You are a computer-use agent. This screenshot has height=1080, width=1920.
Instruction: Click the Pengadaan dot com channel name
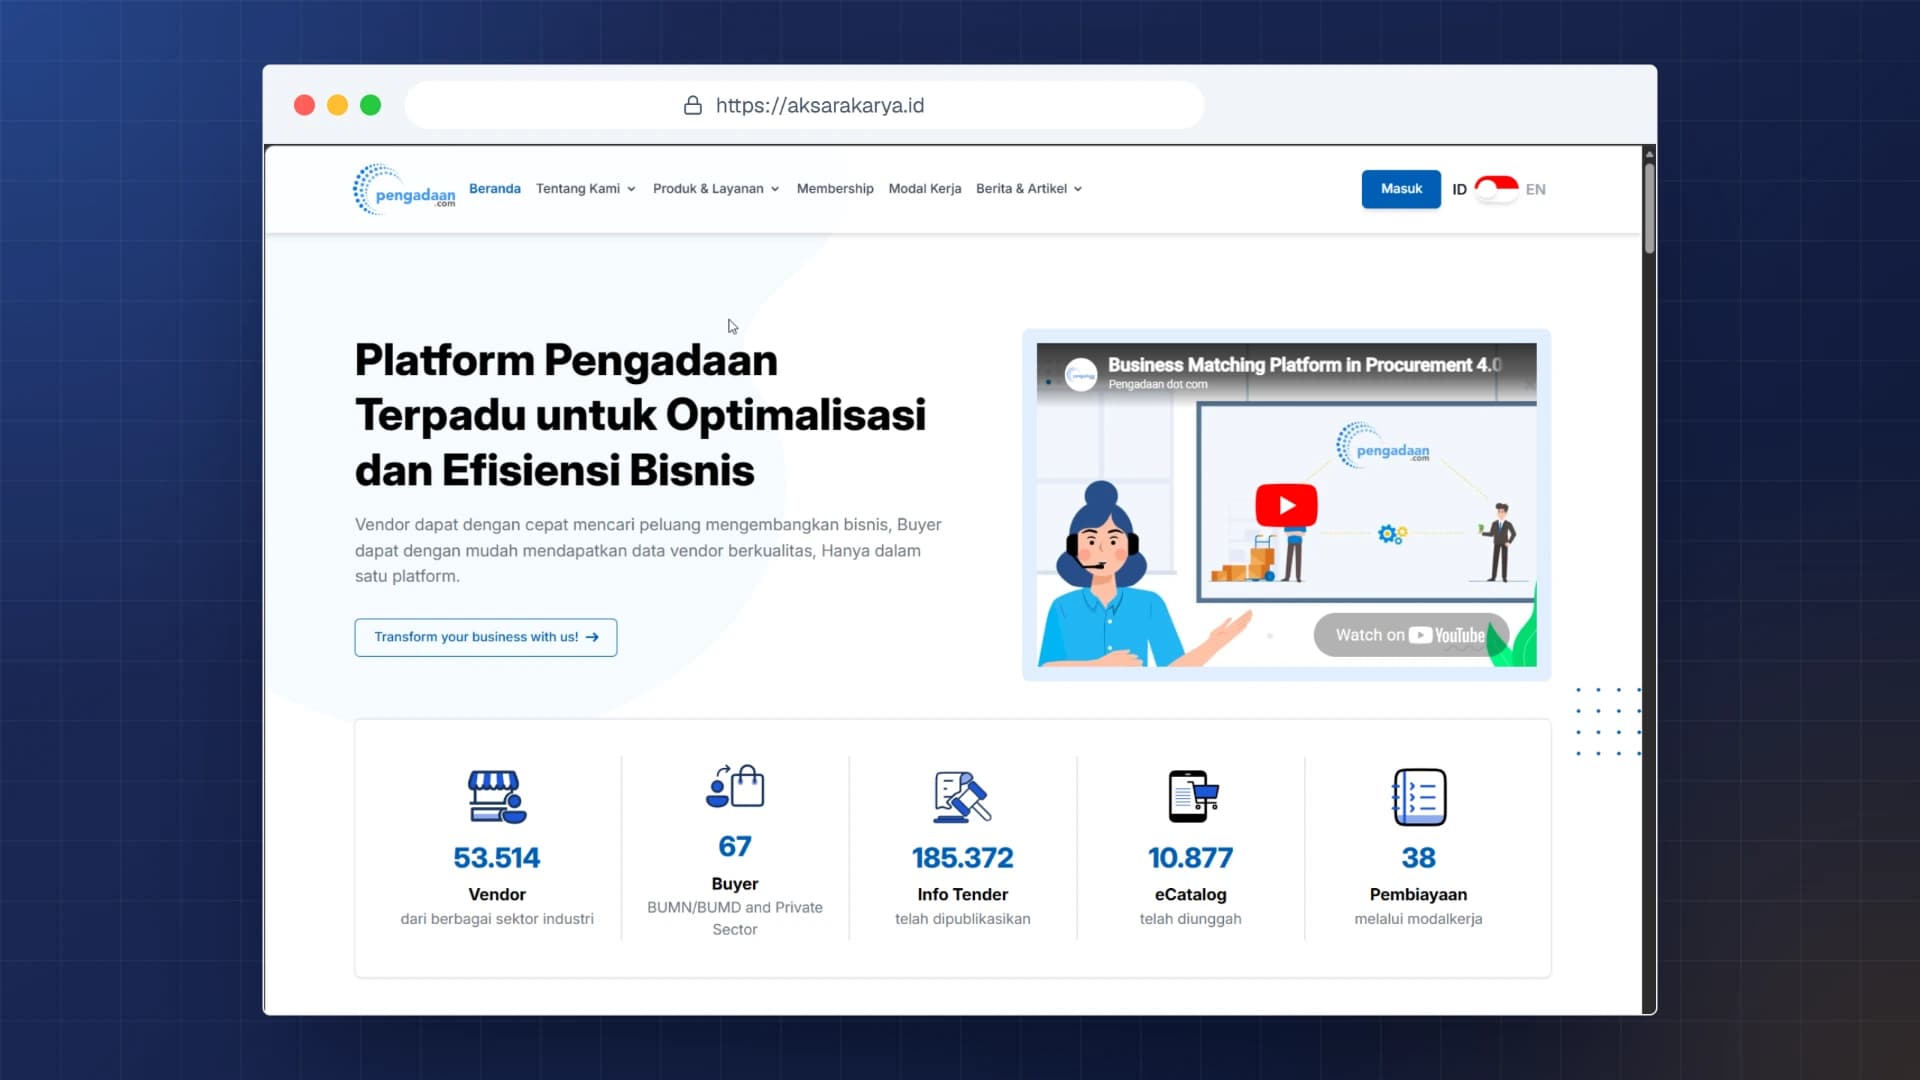pyautogui.click(x=1158, y=385)
